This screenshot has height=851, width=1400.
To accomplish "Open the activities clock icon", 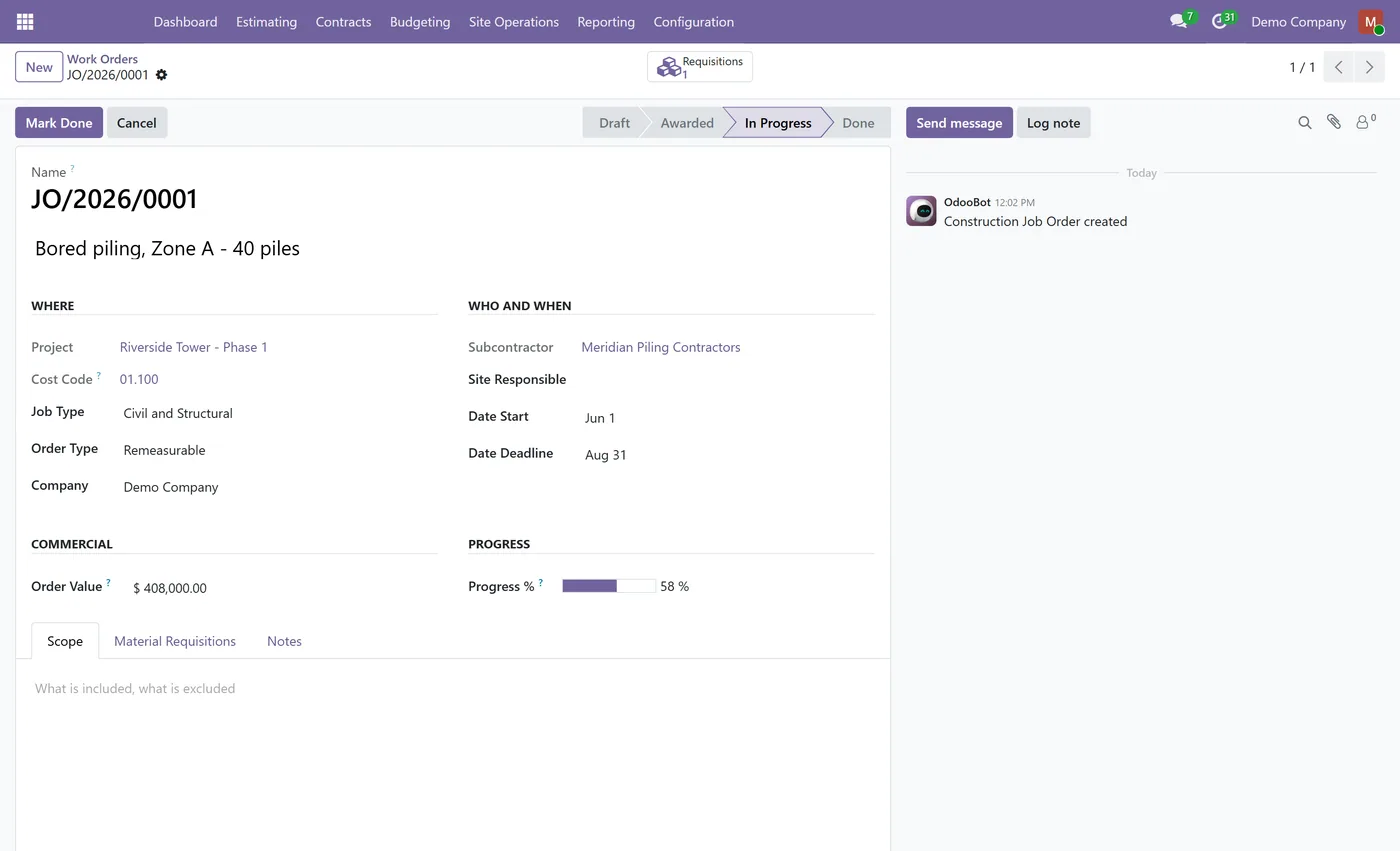I will click(x=1219, y=21).
